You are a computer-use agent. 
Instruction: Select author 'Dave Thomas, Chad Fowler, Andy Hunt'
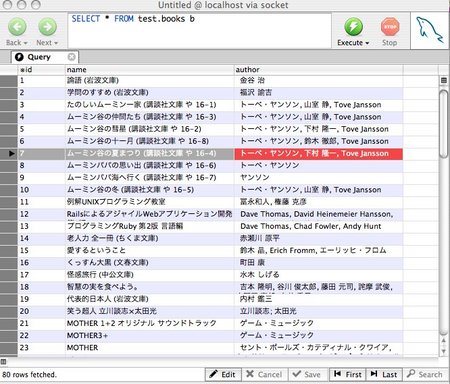coord(319,226)
